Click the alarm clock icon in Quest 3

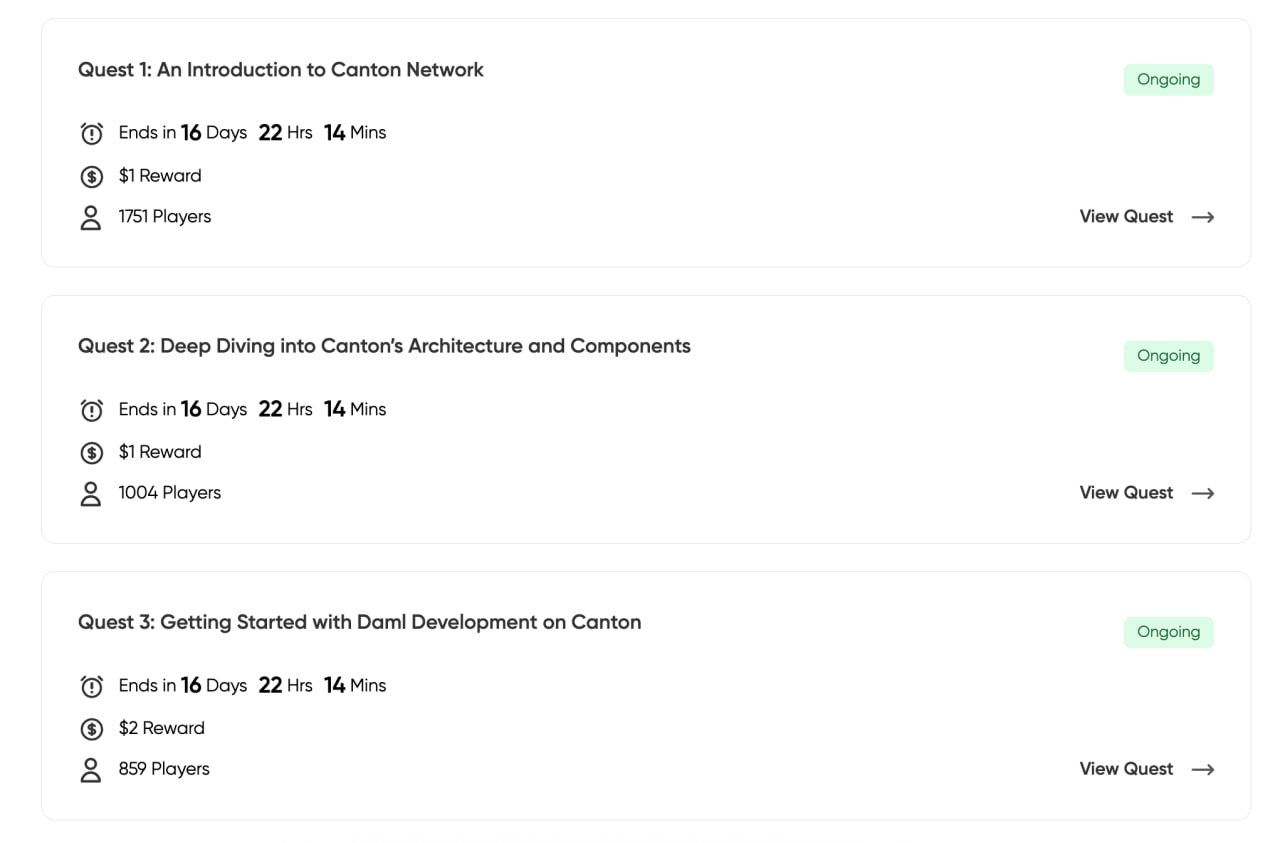click(x=91, y=686)
